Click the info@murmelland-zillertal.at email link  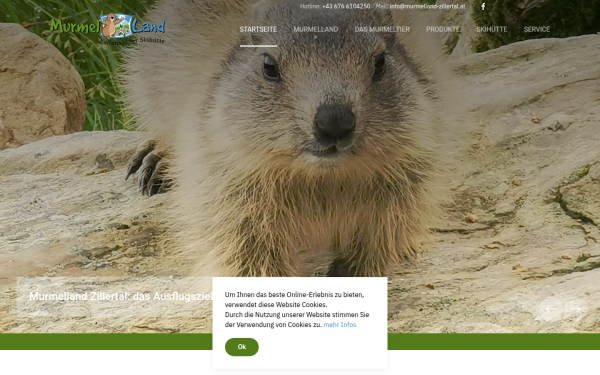click(x=427, y=6)
